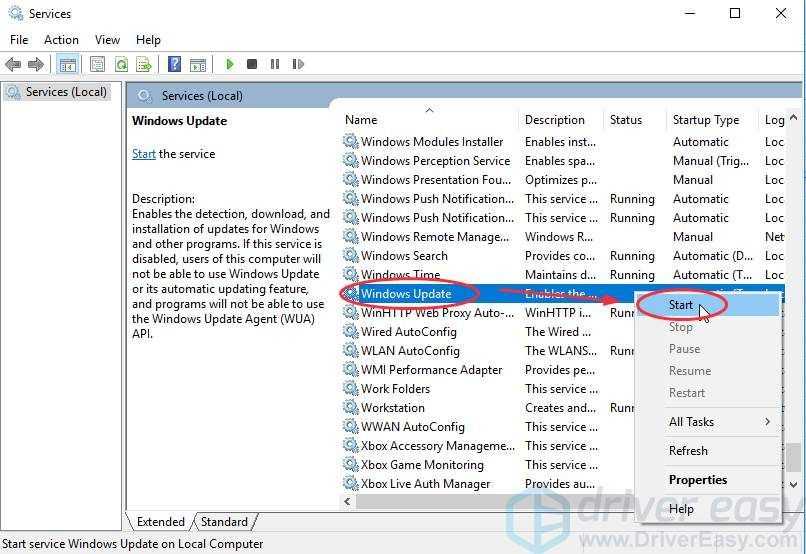Click the Pause Service toolbar icon
Screen dimensions: 806x554
(x=274, y=64)
